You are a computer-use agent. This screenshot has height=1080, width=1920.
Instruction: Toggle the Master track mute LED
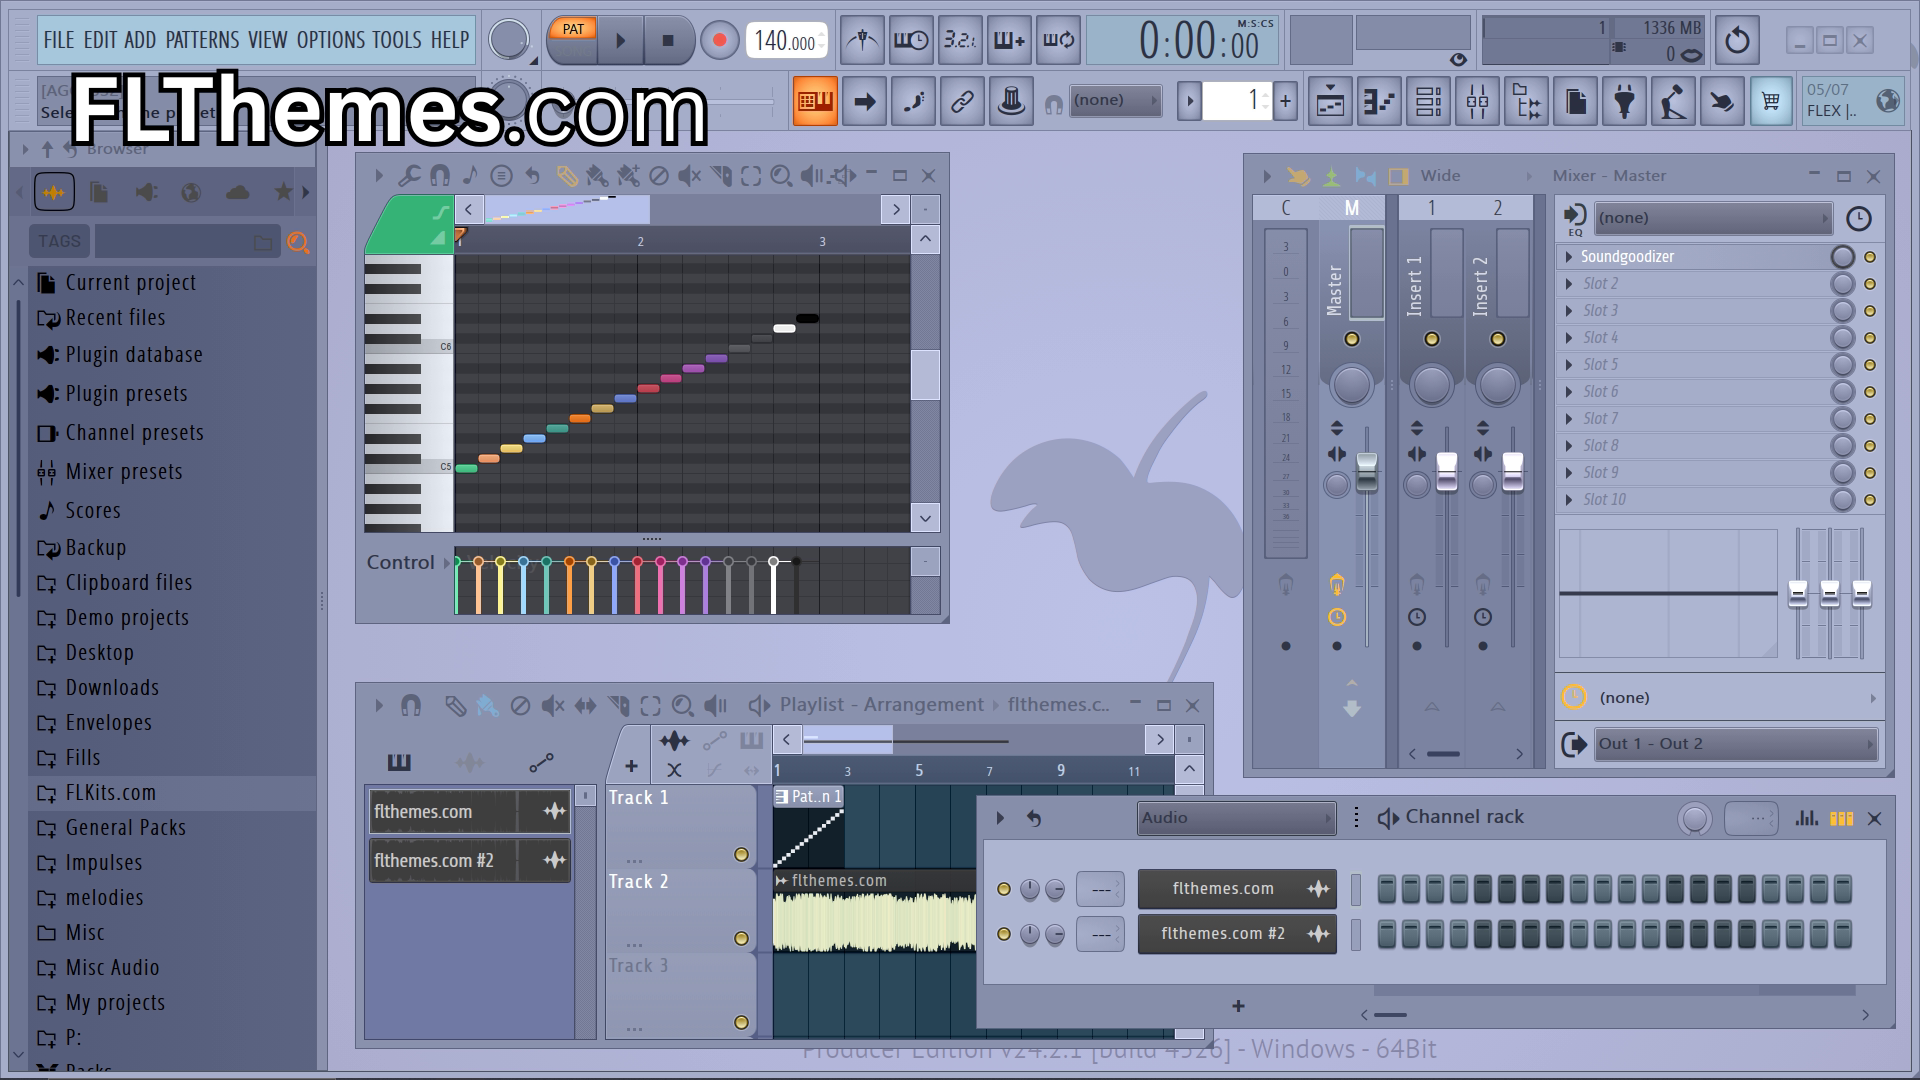click(1351, 339)
